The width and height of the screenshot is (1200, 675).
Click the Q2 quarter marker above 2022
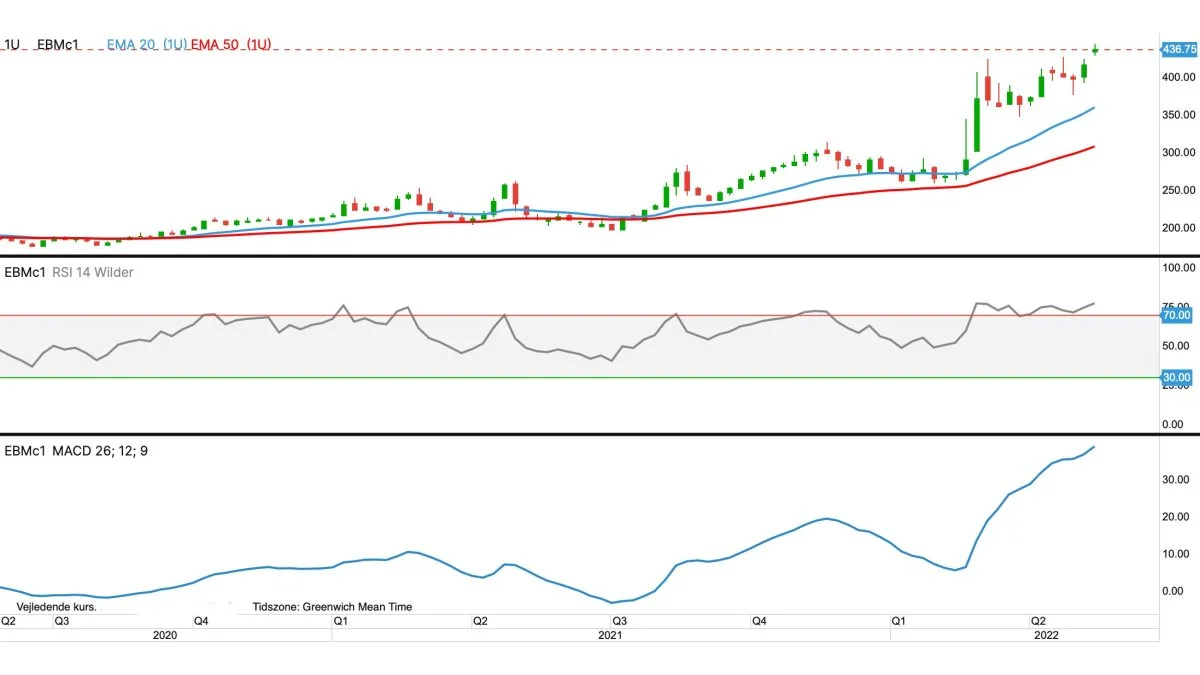[1038, 621]
